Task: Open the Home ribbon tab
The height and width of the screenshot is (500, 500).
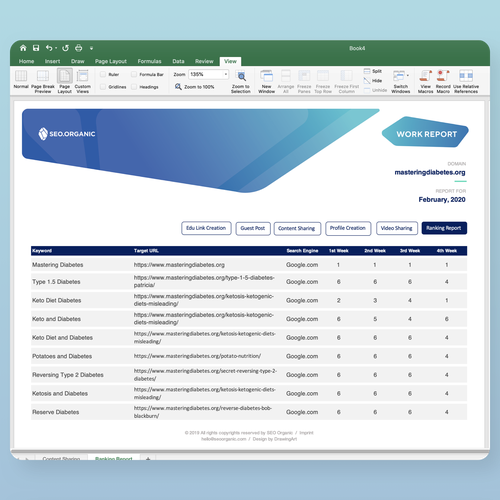Action: pos(26,61)
